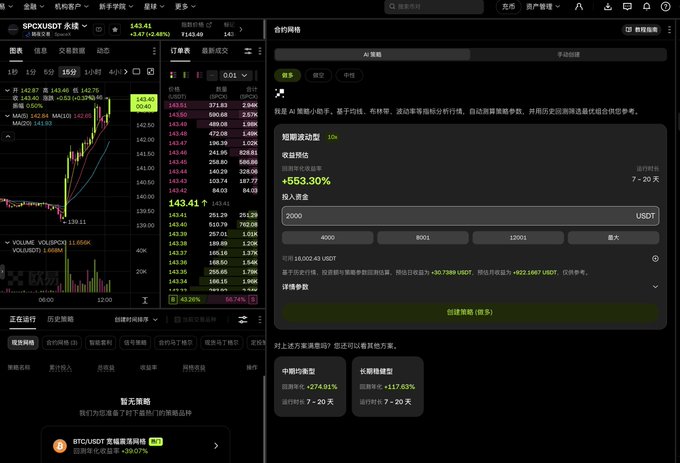Open the chat support icon
This screenshot has width=680, height=463.
[627, 7]
